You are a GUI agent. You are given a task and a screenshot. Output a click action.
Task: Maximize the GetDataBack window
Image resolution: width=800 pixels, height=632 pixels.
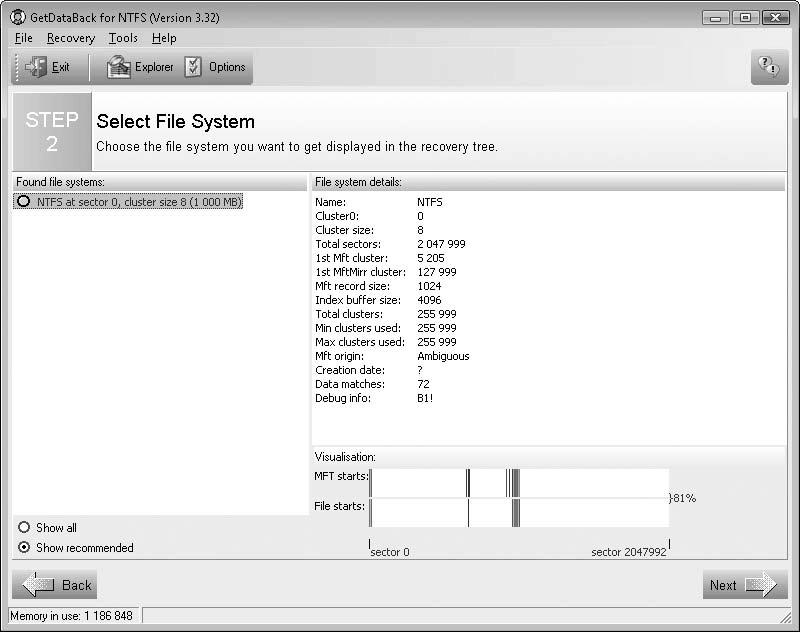point(745,18)
